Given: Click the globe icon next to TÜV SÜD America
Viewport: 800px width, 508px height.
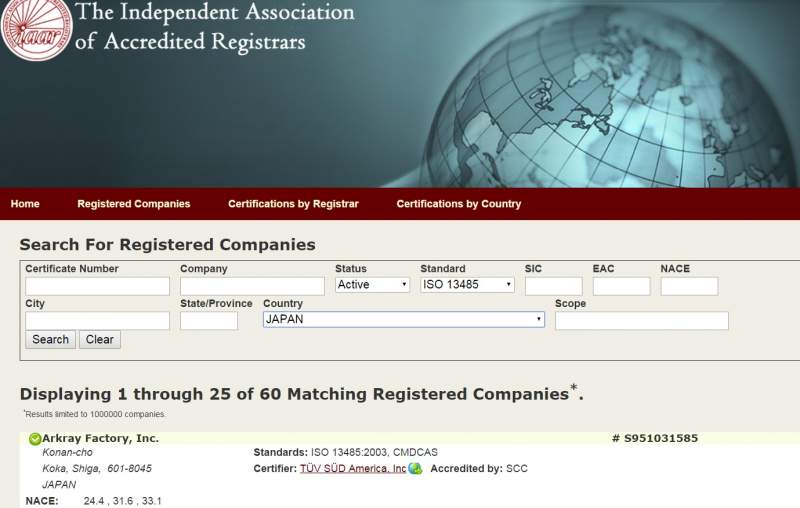Looking at the screenshot, I should click(x=415, y=468).
